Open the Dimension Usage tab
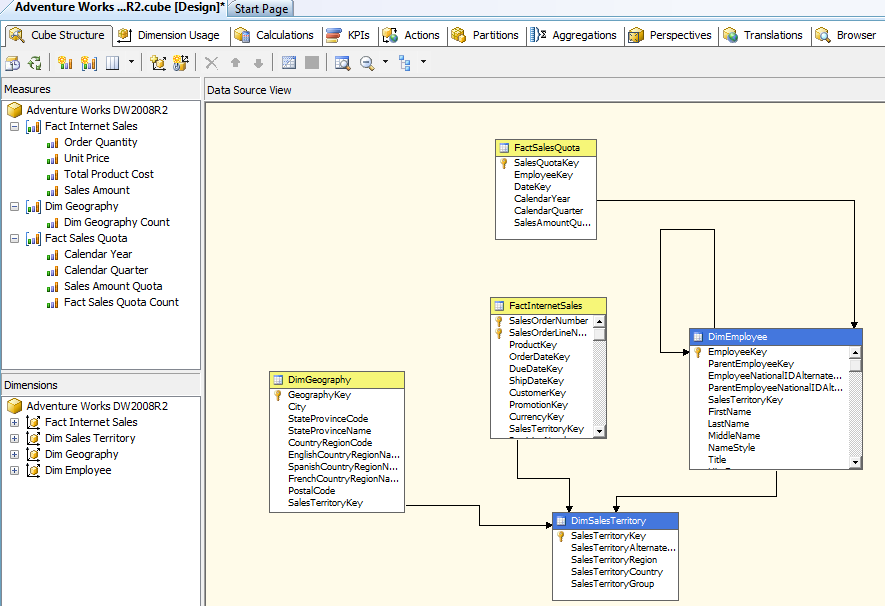The image size is (885, 606). [x=169, y=35]
